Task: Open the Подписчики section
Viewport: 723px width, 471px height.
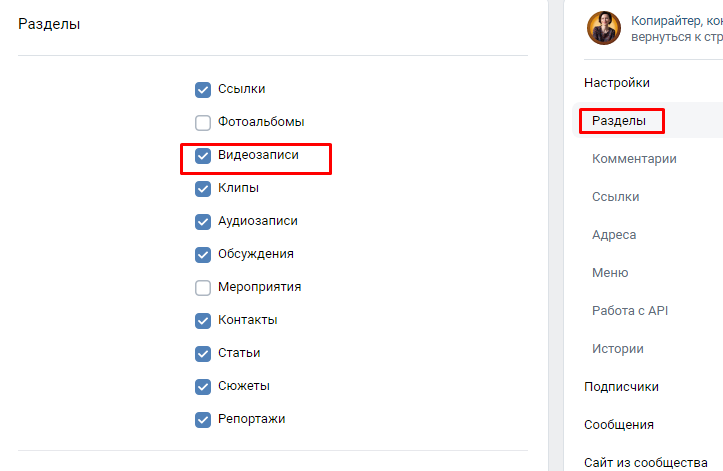Action: coord(621,387)
